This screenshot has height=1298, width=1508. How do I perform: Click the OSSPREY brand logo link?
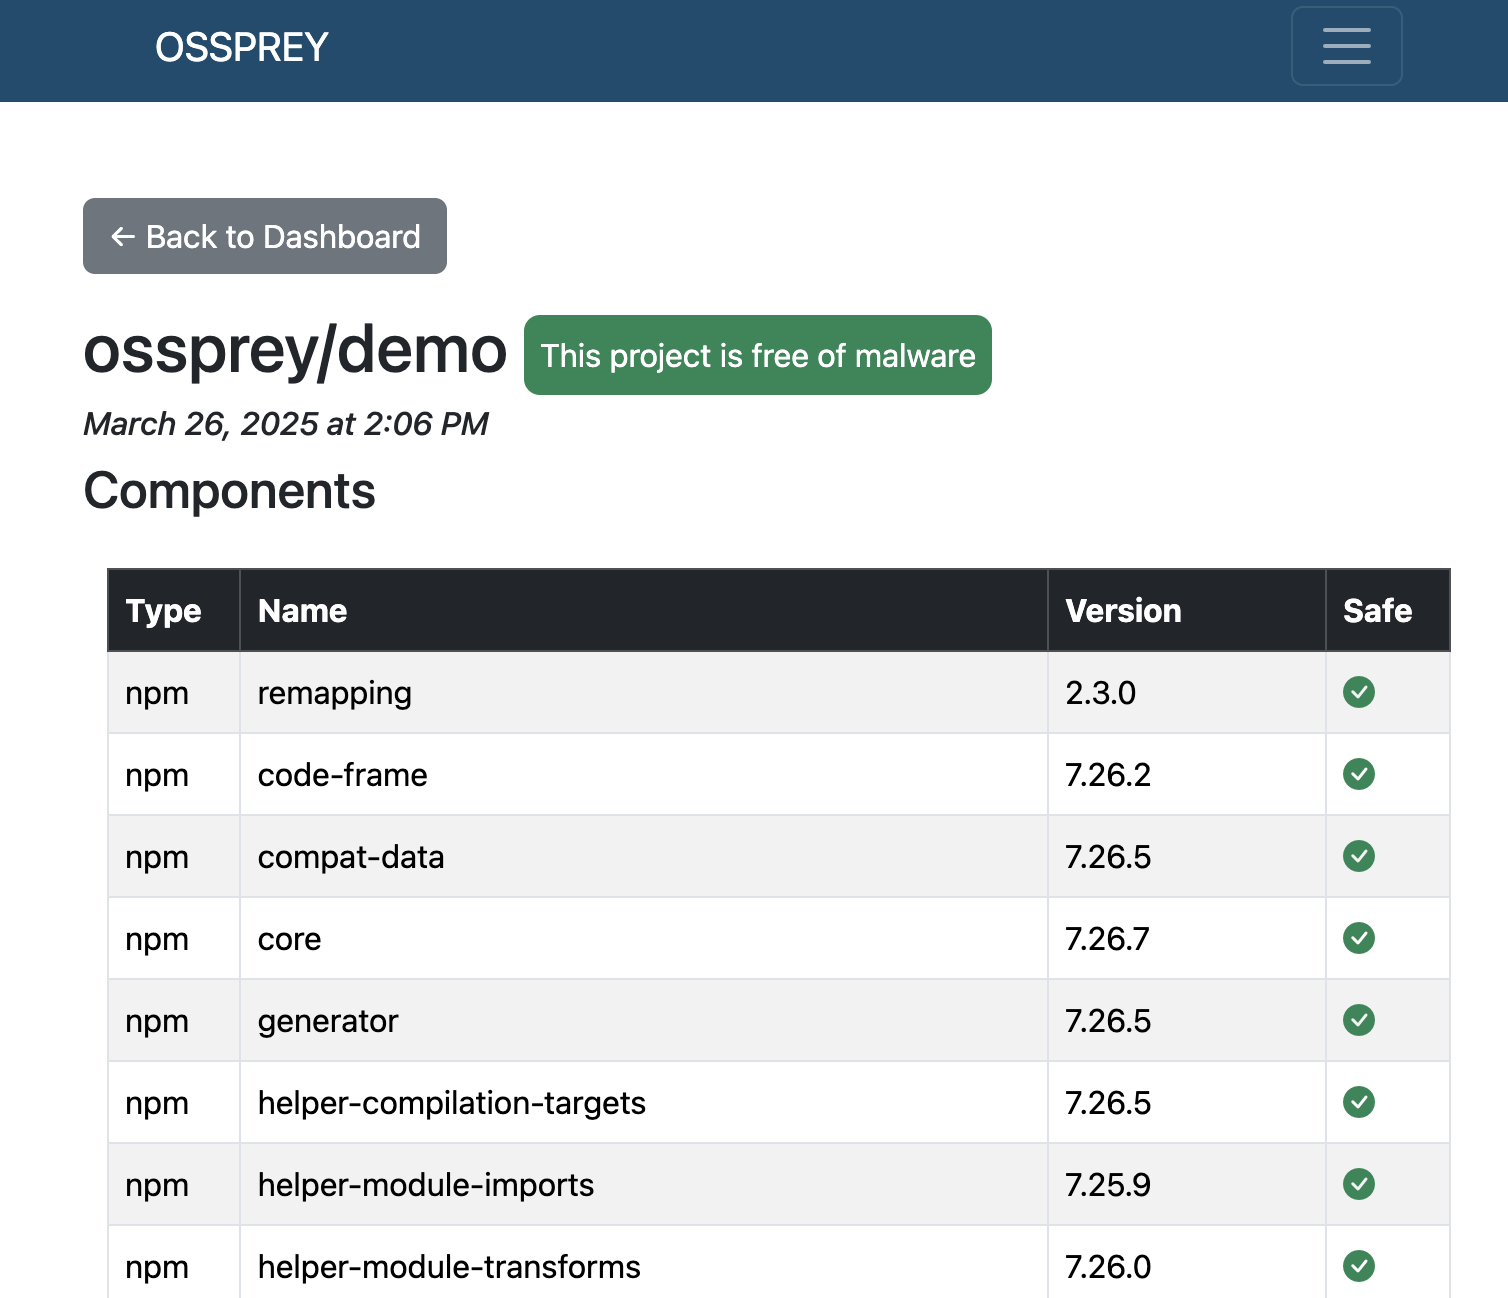coord(241,47)
